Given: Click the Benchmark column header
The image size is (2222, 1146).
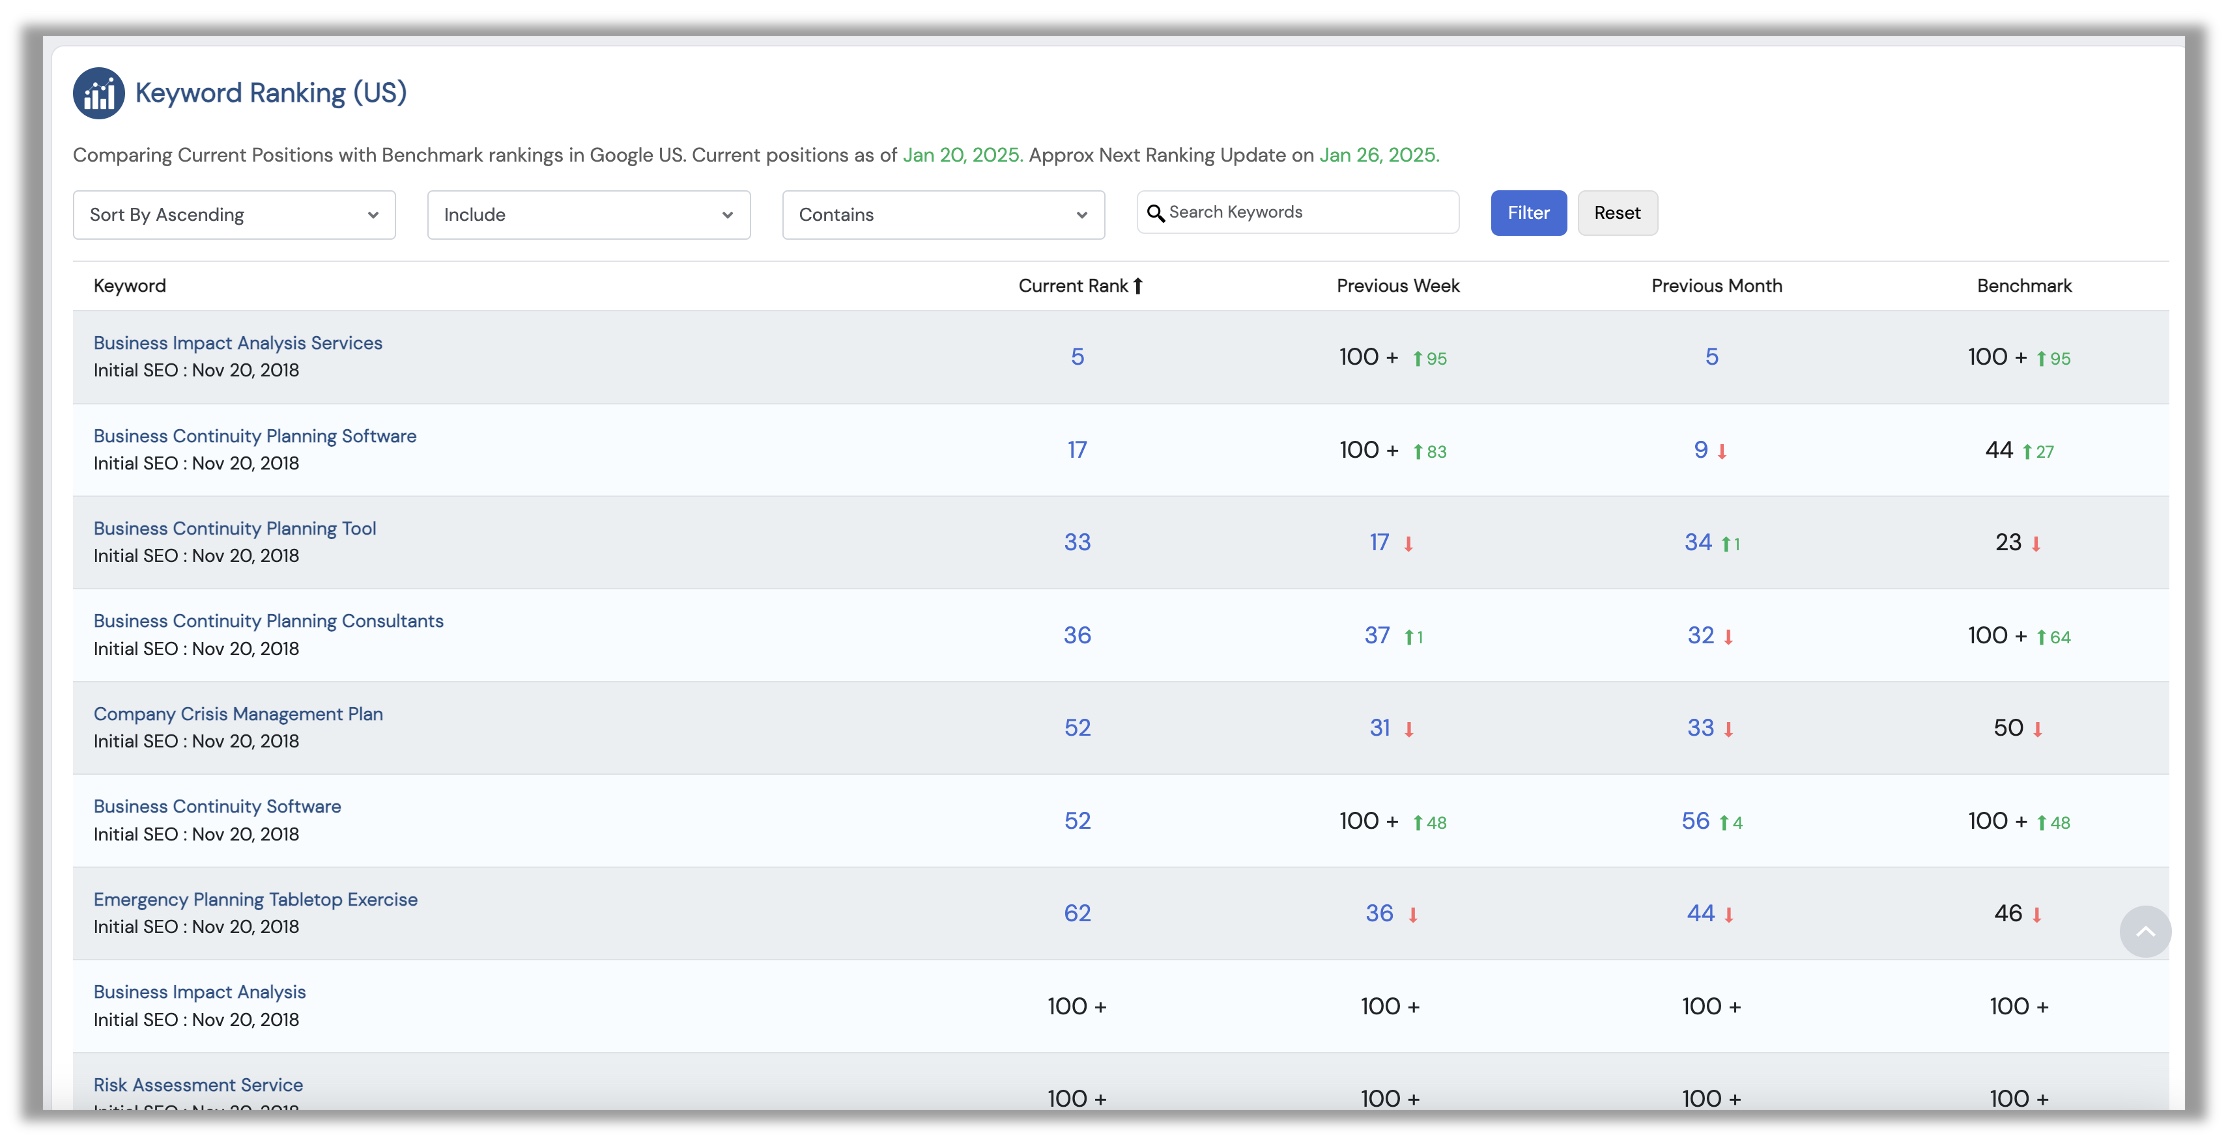Looking at the screenshot, I should pos(2024,286).
